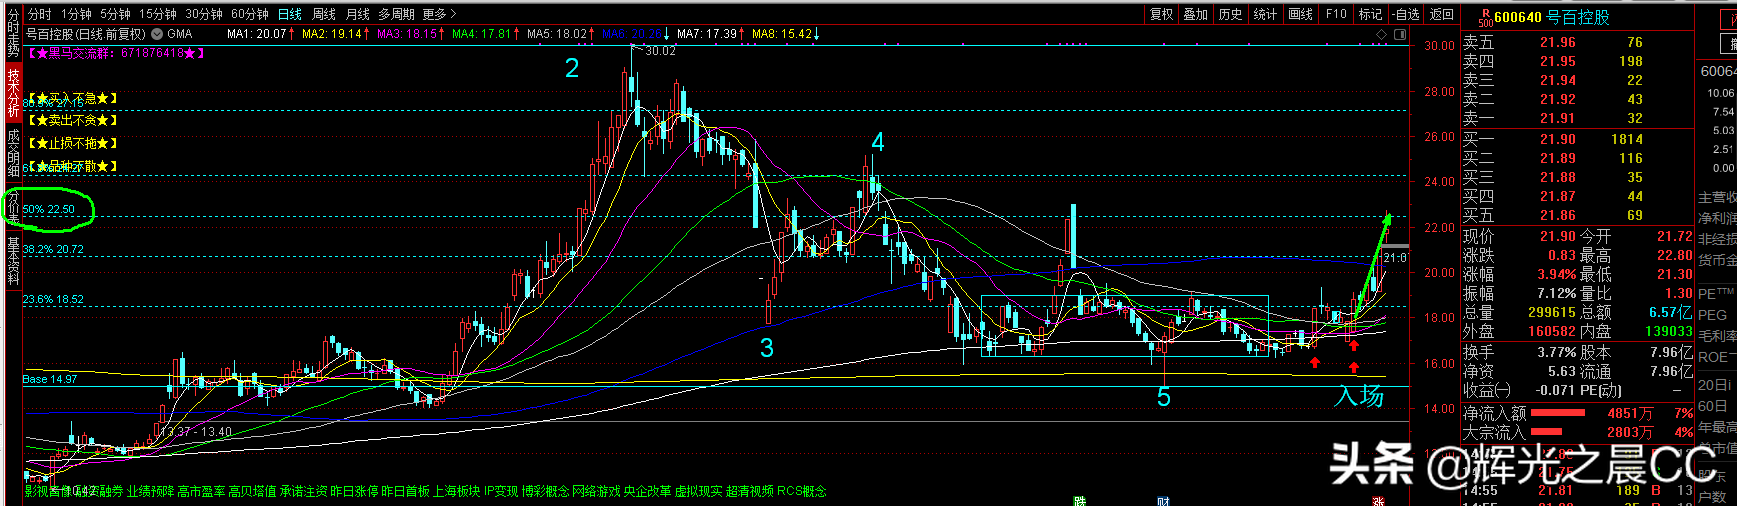Screen dimensions: 1737x506
Task: Open the 成交明细 sidebar tab
Action: tap(13, 152)
